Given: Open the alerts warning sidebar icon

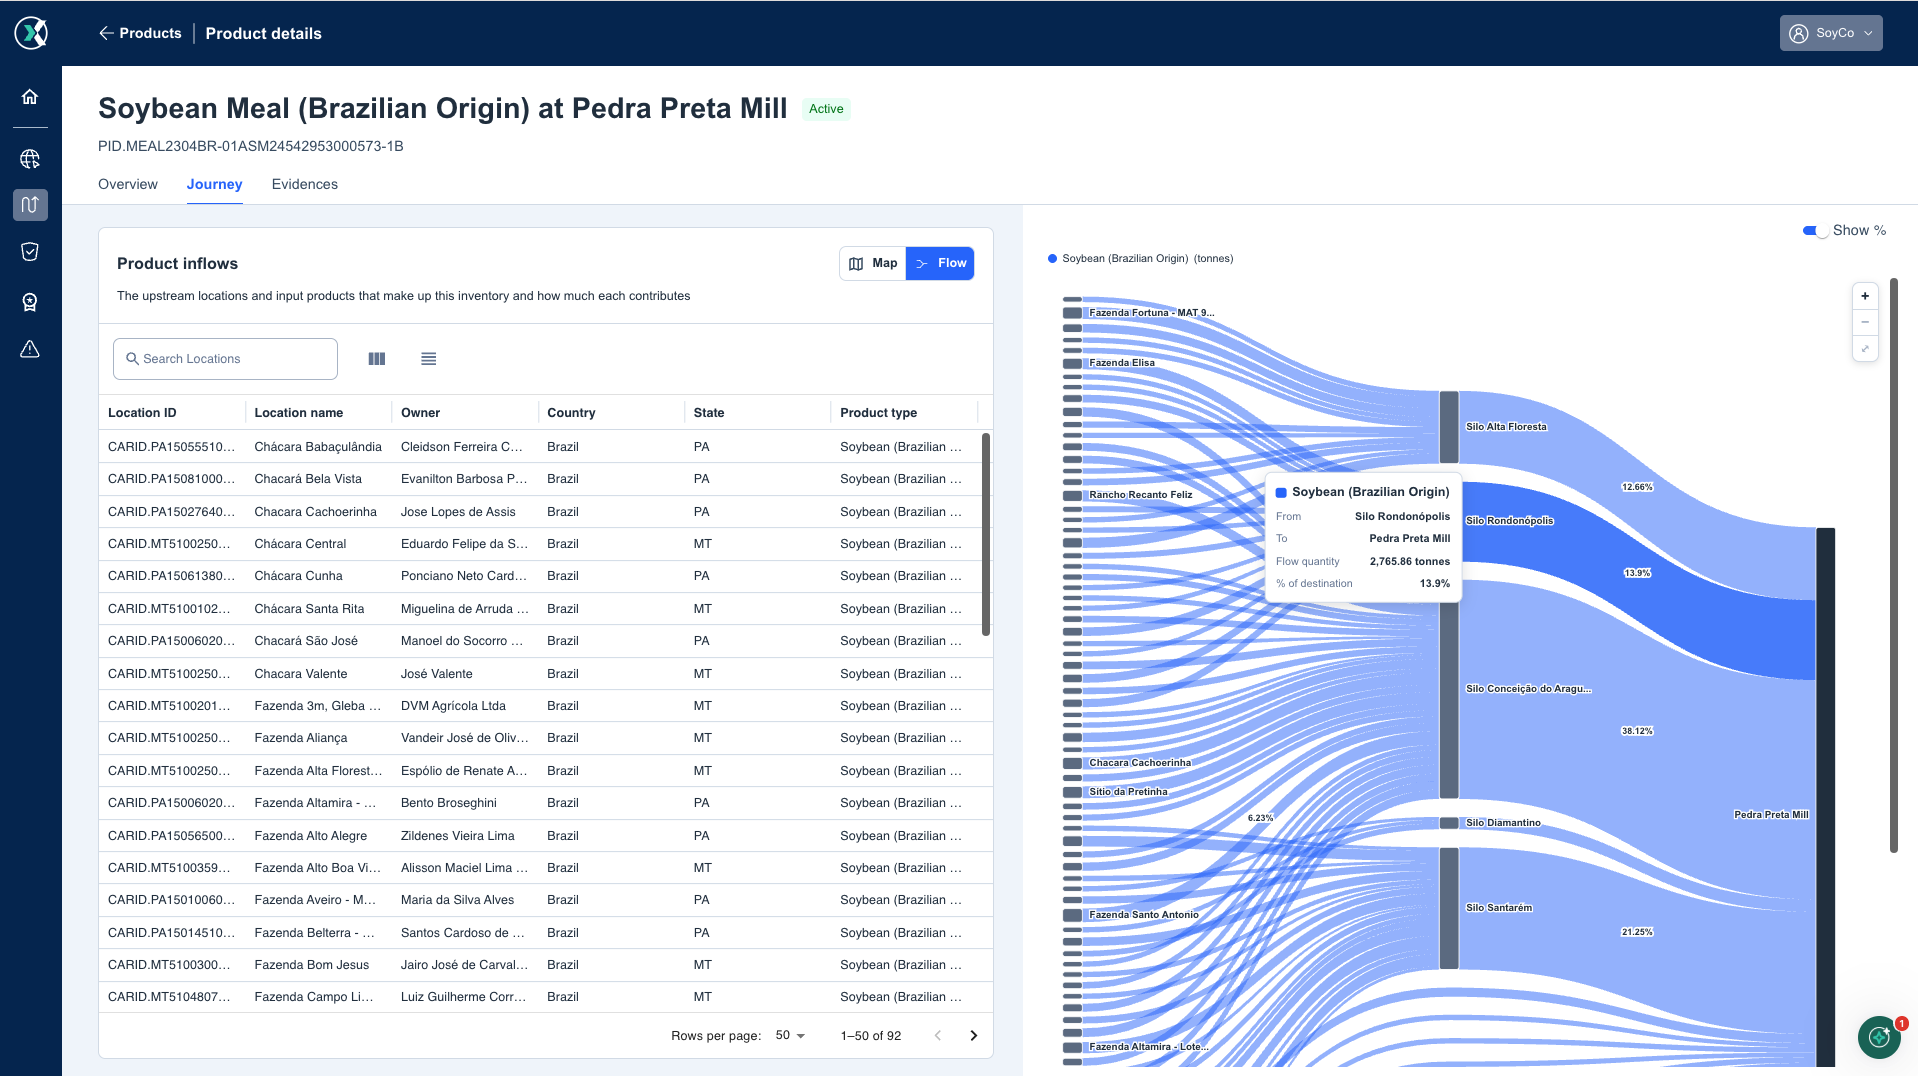Looking at the screenshot, I should (x=30, y=349).
